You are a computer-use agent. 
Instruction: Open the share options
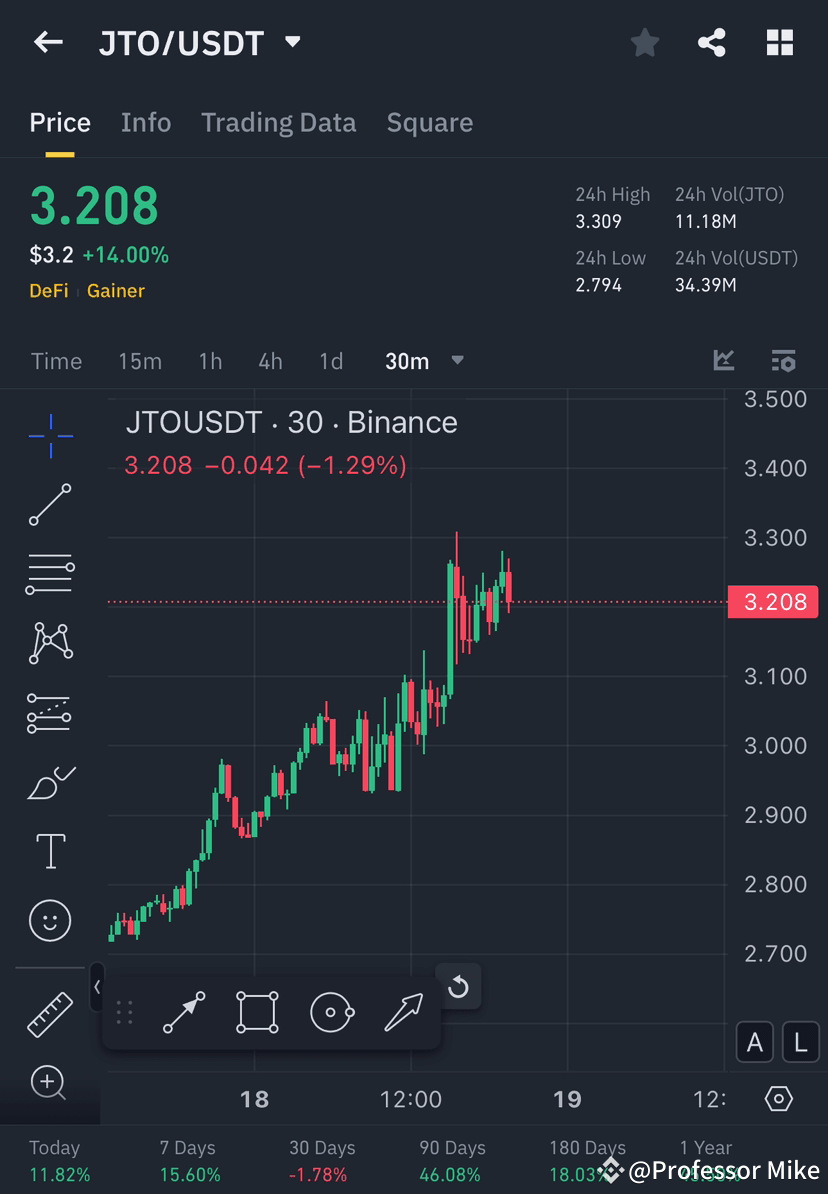point(712,42)
